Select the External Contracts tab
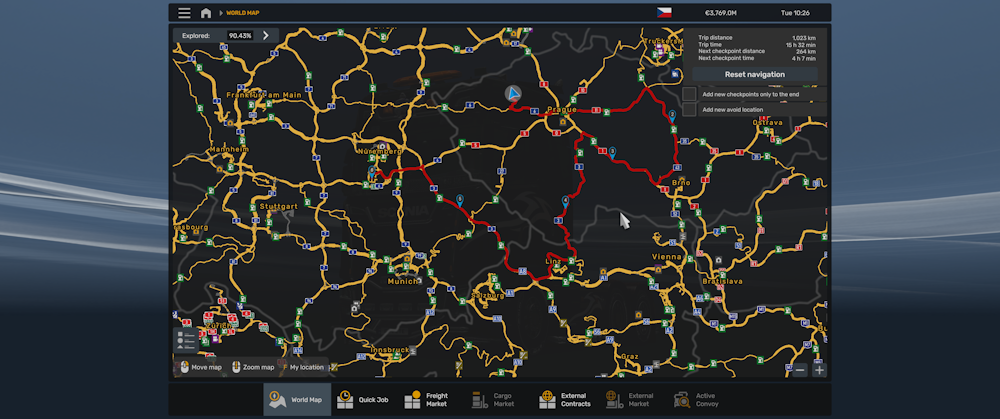Screen dimensions: 1000x419 (x=564, y=400)
